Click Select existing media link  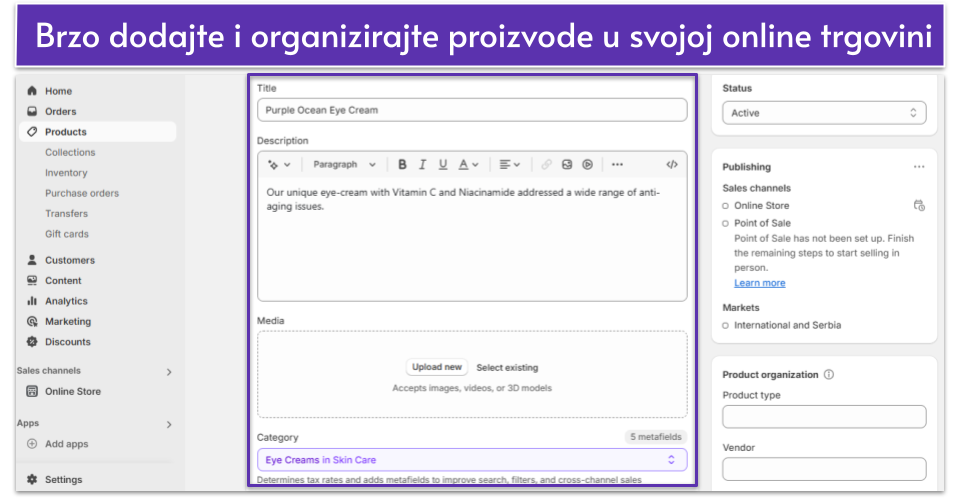click(507, 367)
